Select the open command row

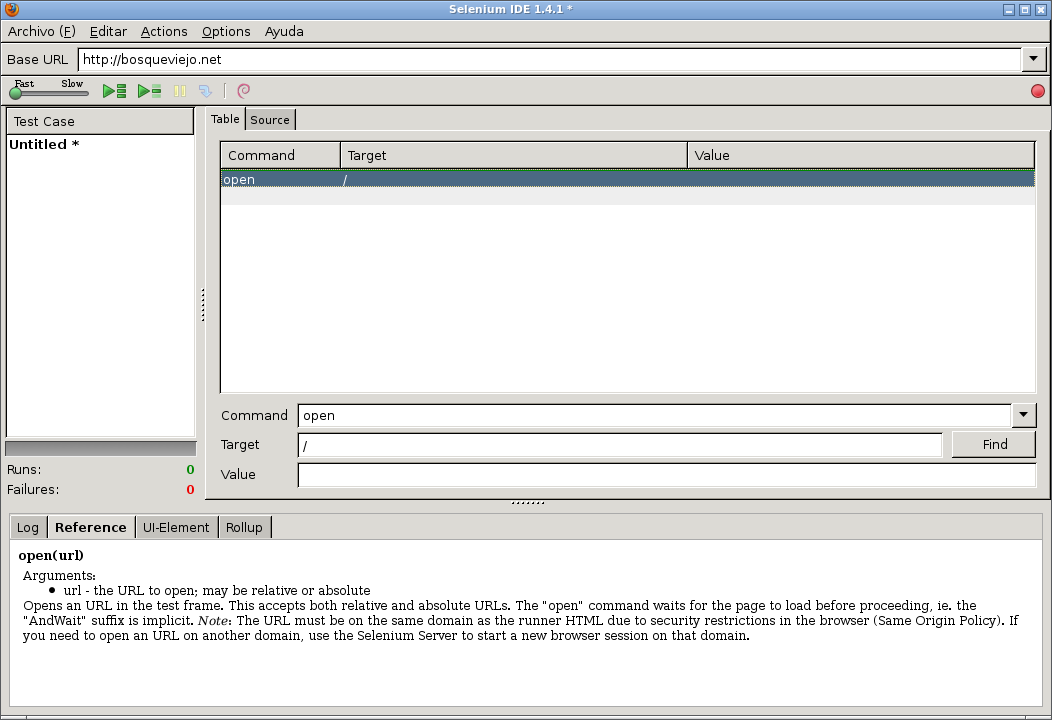pyautogui.click(x=627, y=179)
